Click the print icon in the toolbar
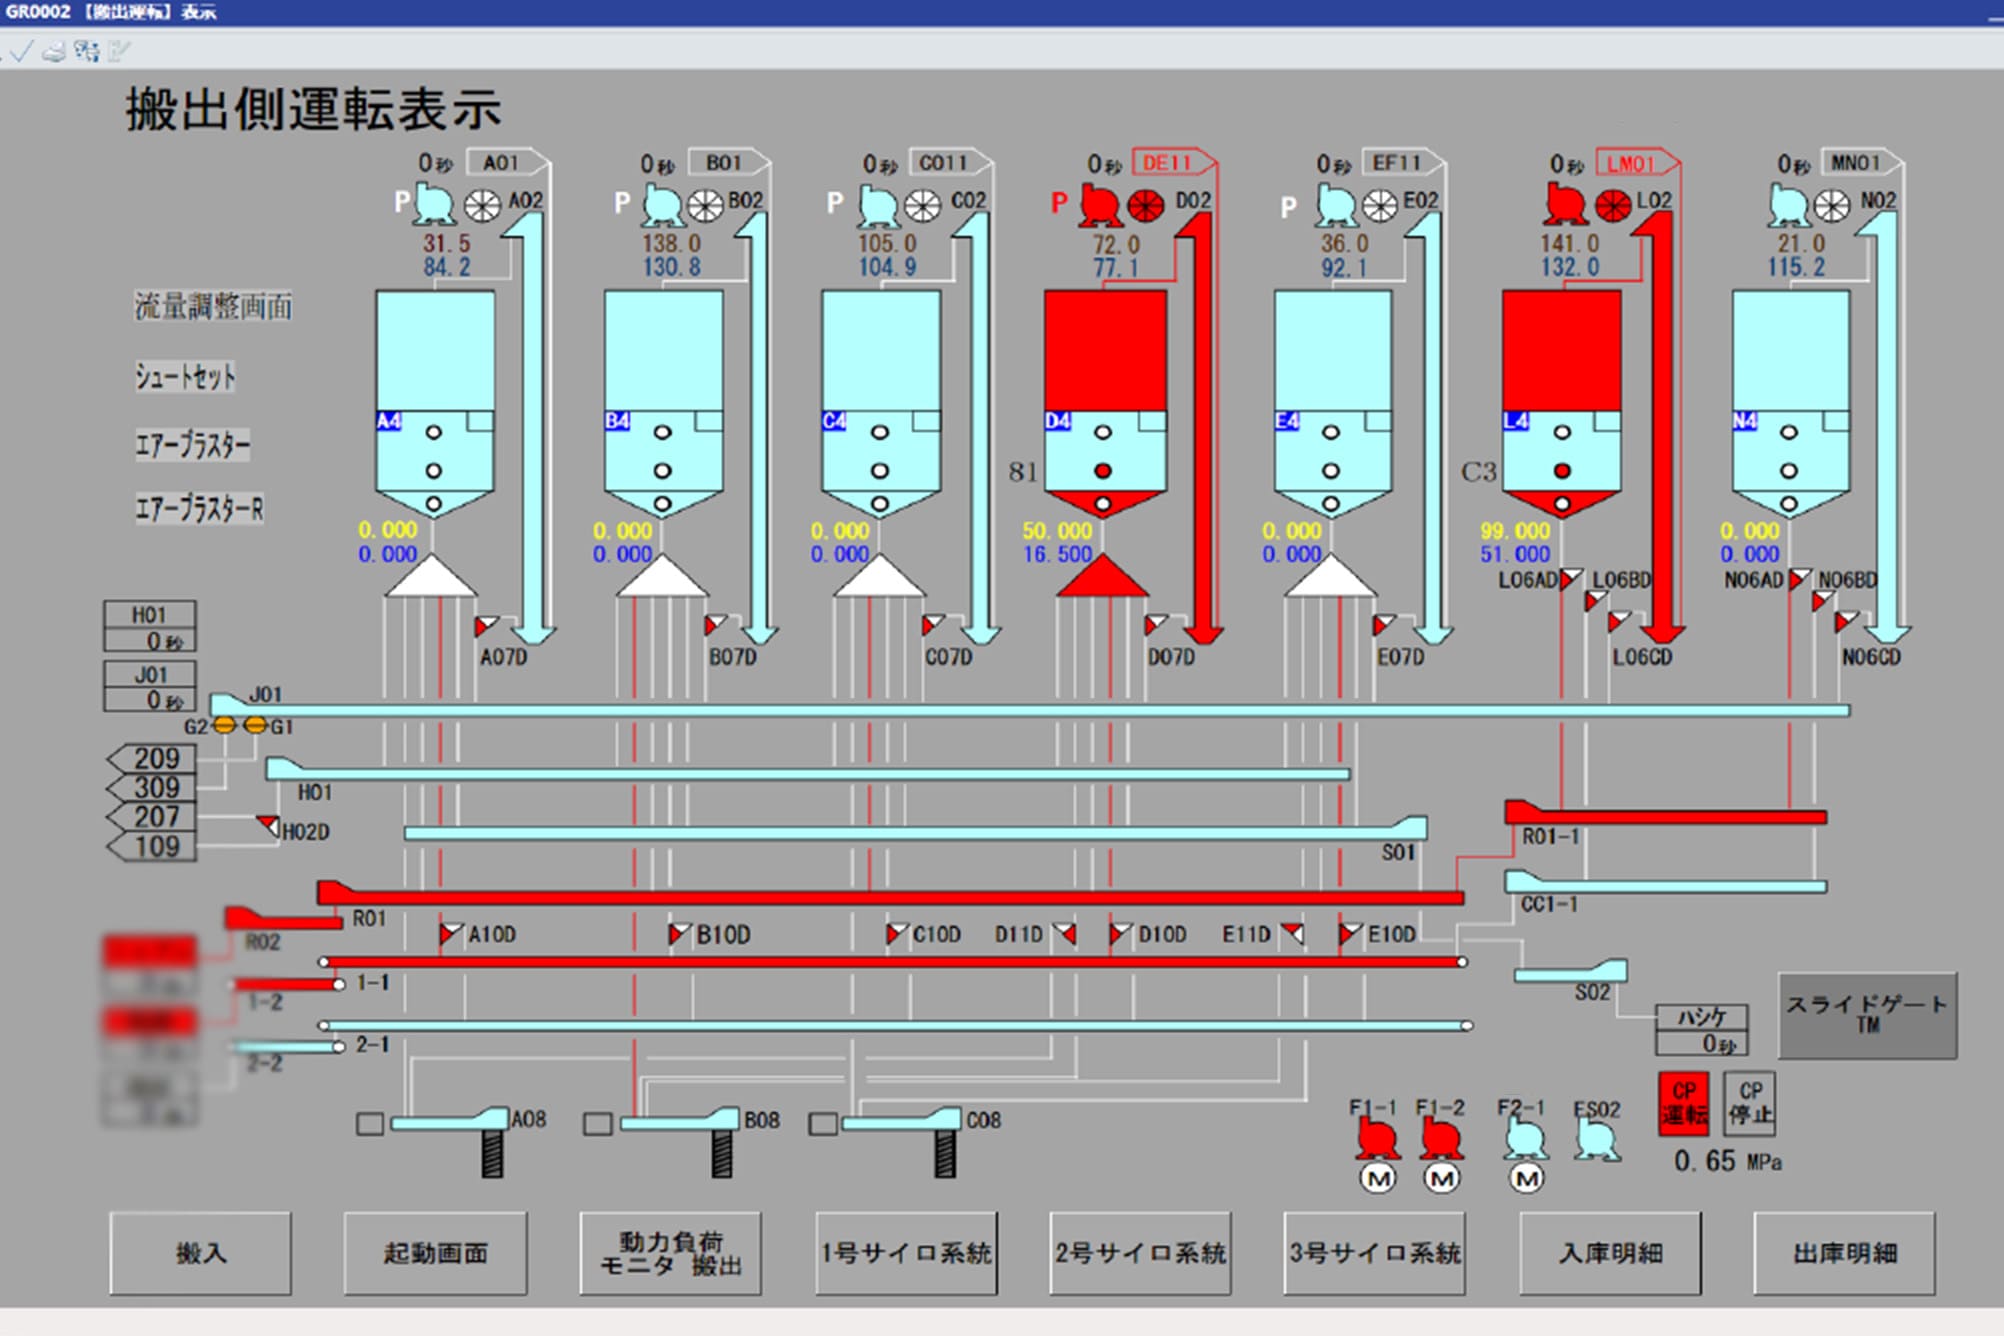The height and width of the screenshot is (1336, 2004). point(55,52)
